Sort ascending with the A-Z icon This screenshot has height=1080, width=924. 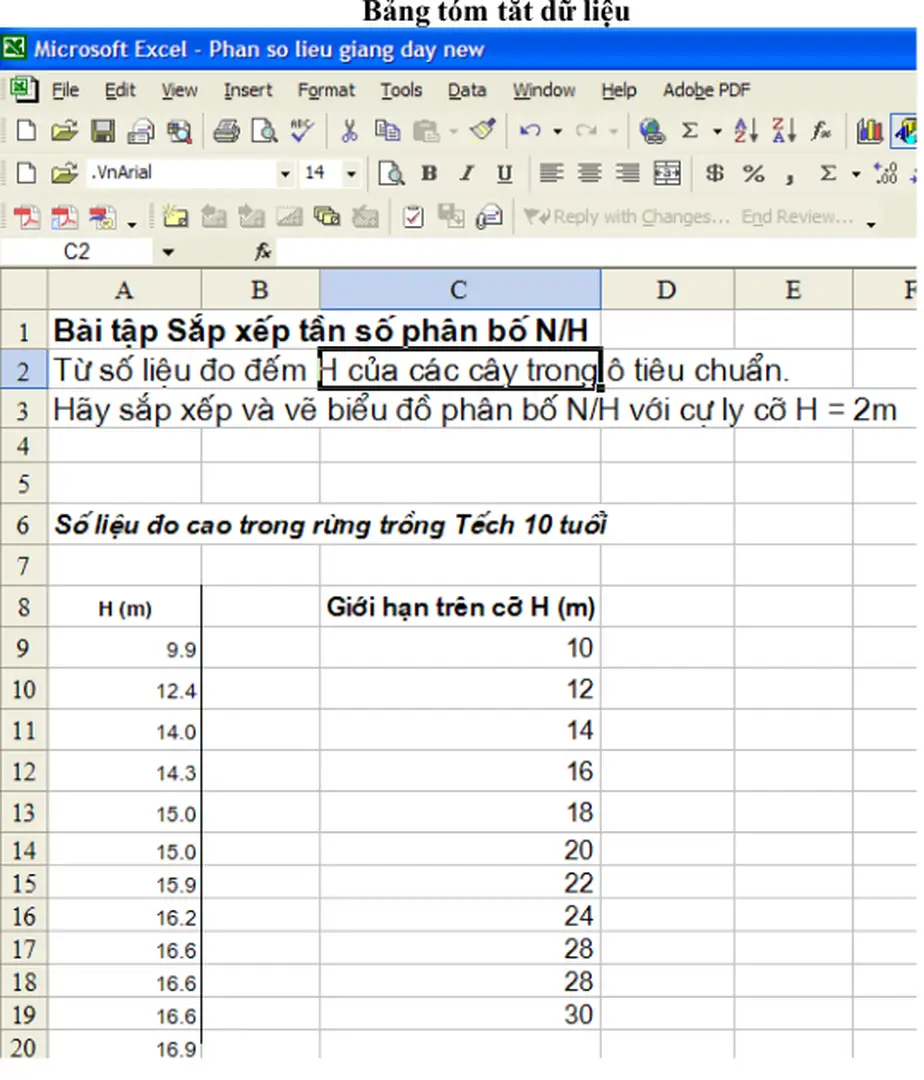click(x=746, y=131)
